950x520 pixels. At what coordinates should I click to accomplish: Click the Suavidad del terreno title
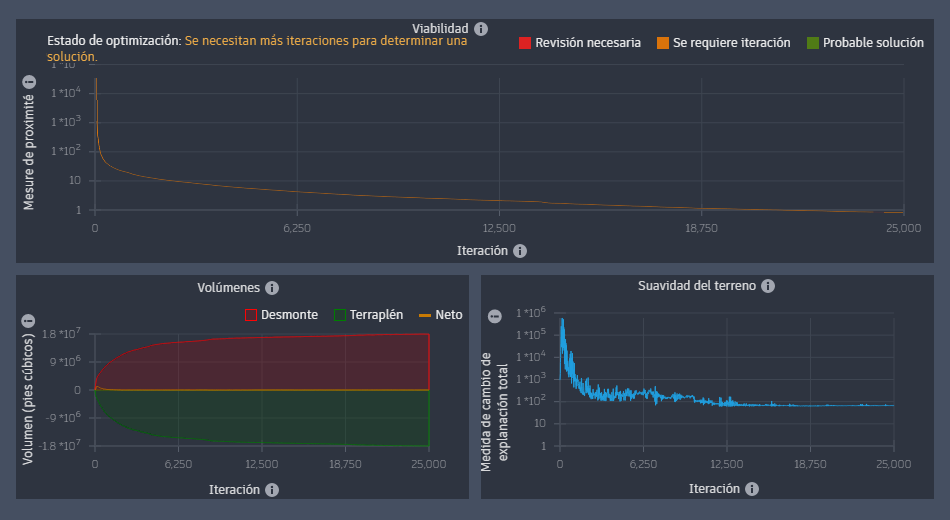[x=697, y=286]
